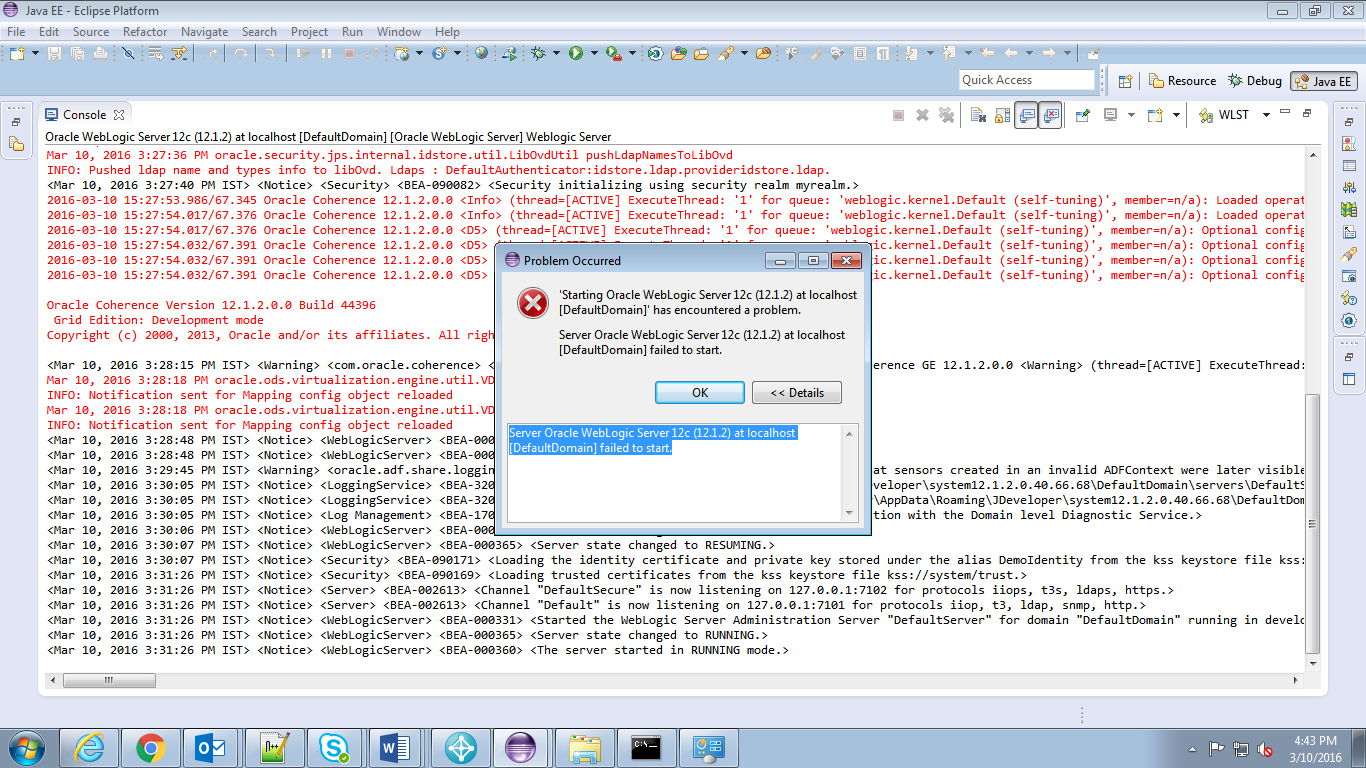1366x768 pixels.
Task: Expand the External Tools dropdown arrow
Action: 633,53
